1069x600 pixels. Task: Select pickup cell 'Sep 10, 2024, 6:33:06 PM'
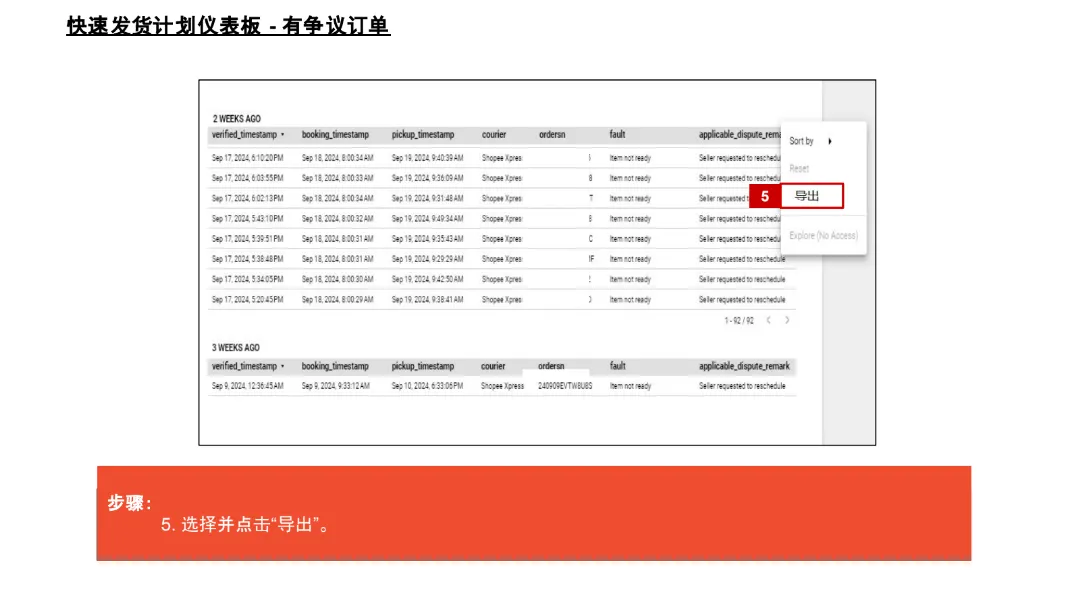pyautogui.click(x=427, y=386)
